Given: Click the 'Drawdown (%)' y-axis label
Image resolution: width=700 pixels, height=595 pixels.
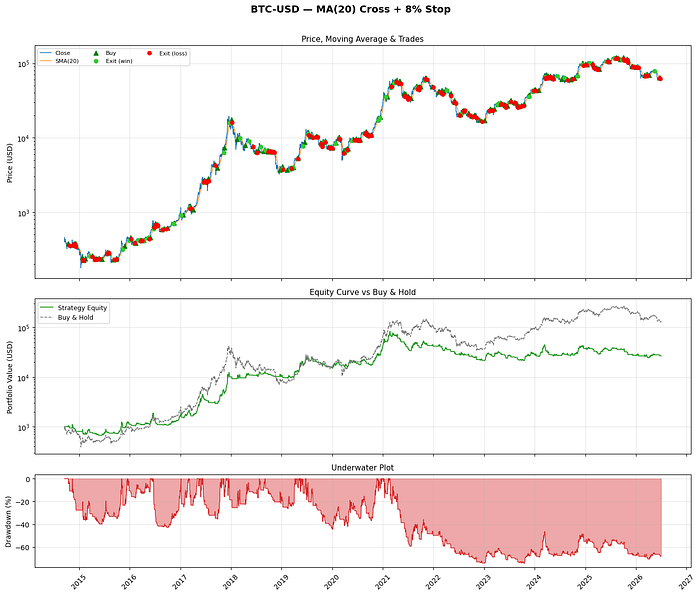Looking at the screenshot, I should tap(8, 521).
